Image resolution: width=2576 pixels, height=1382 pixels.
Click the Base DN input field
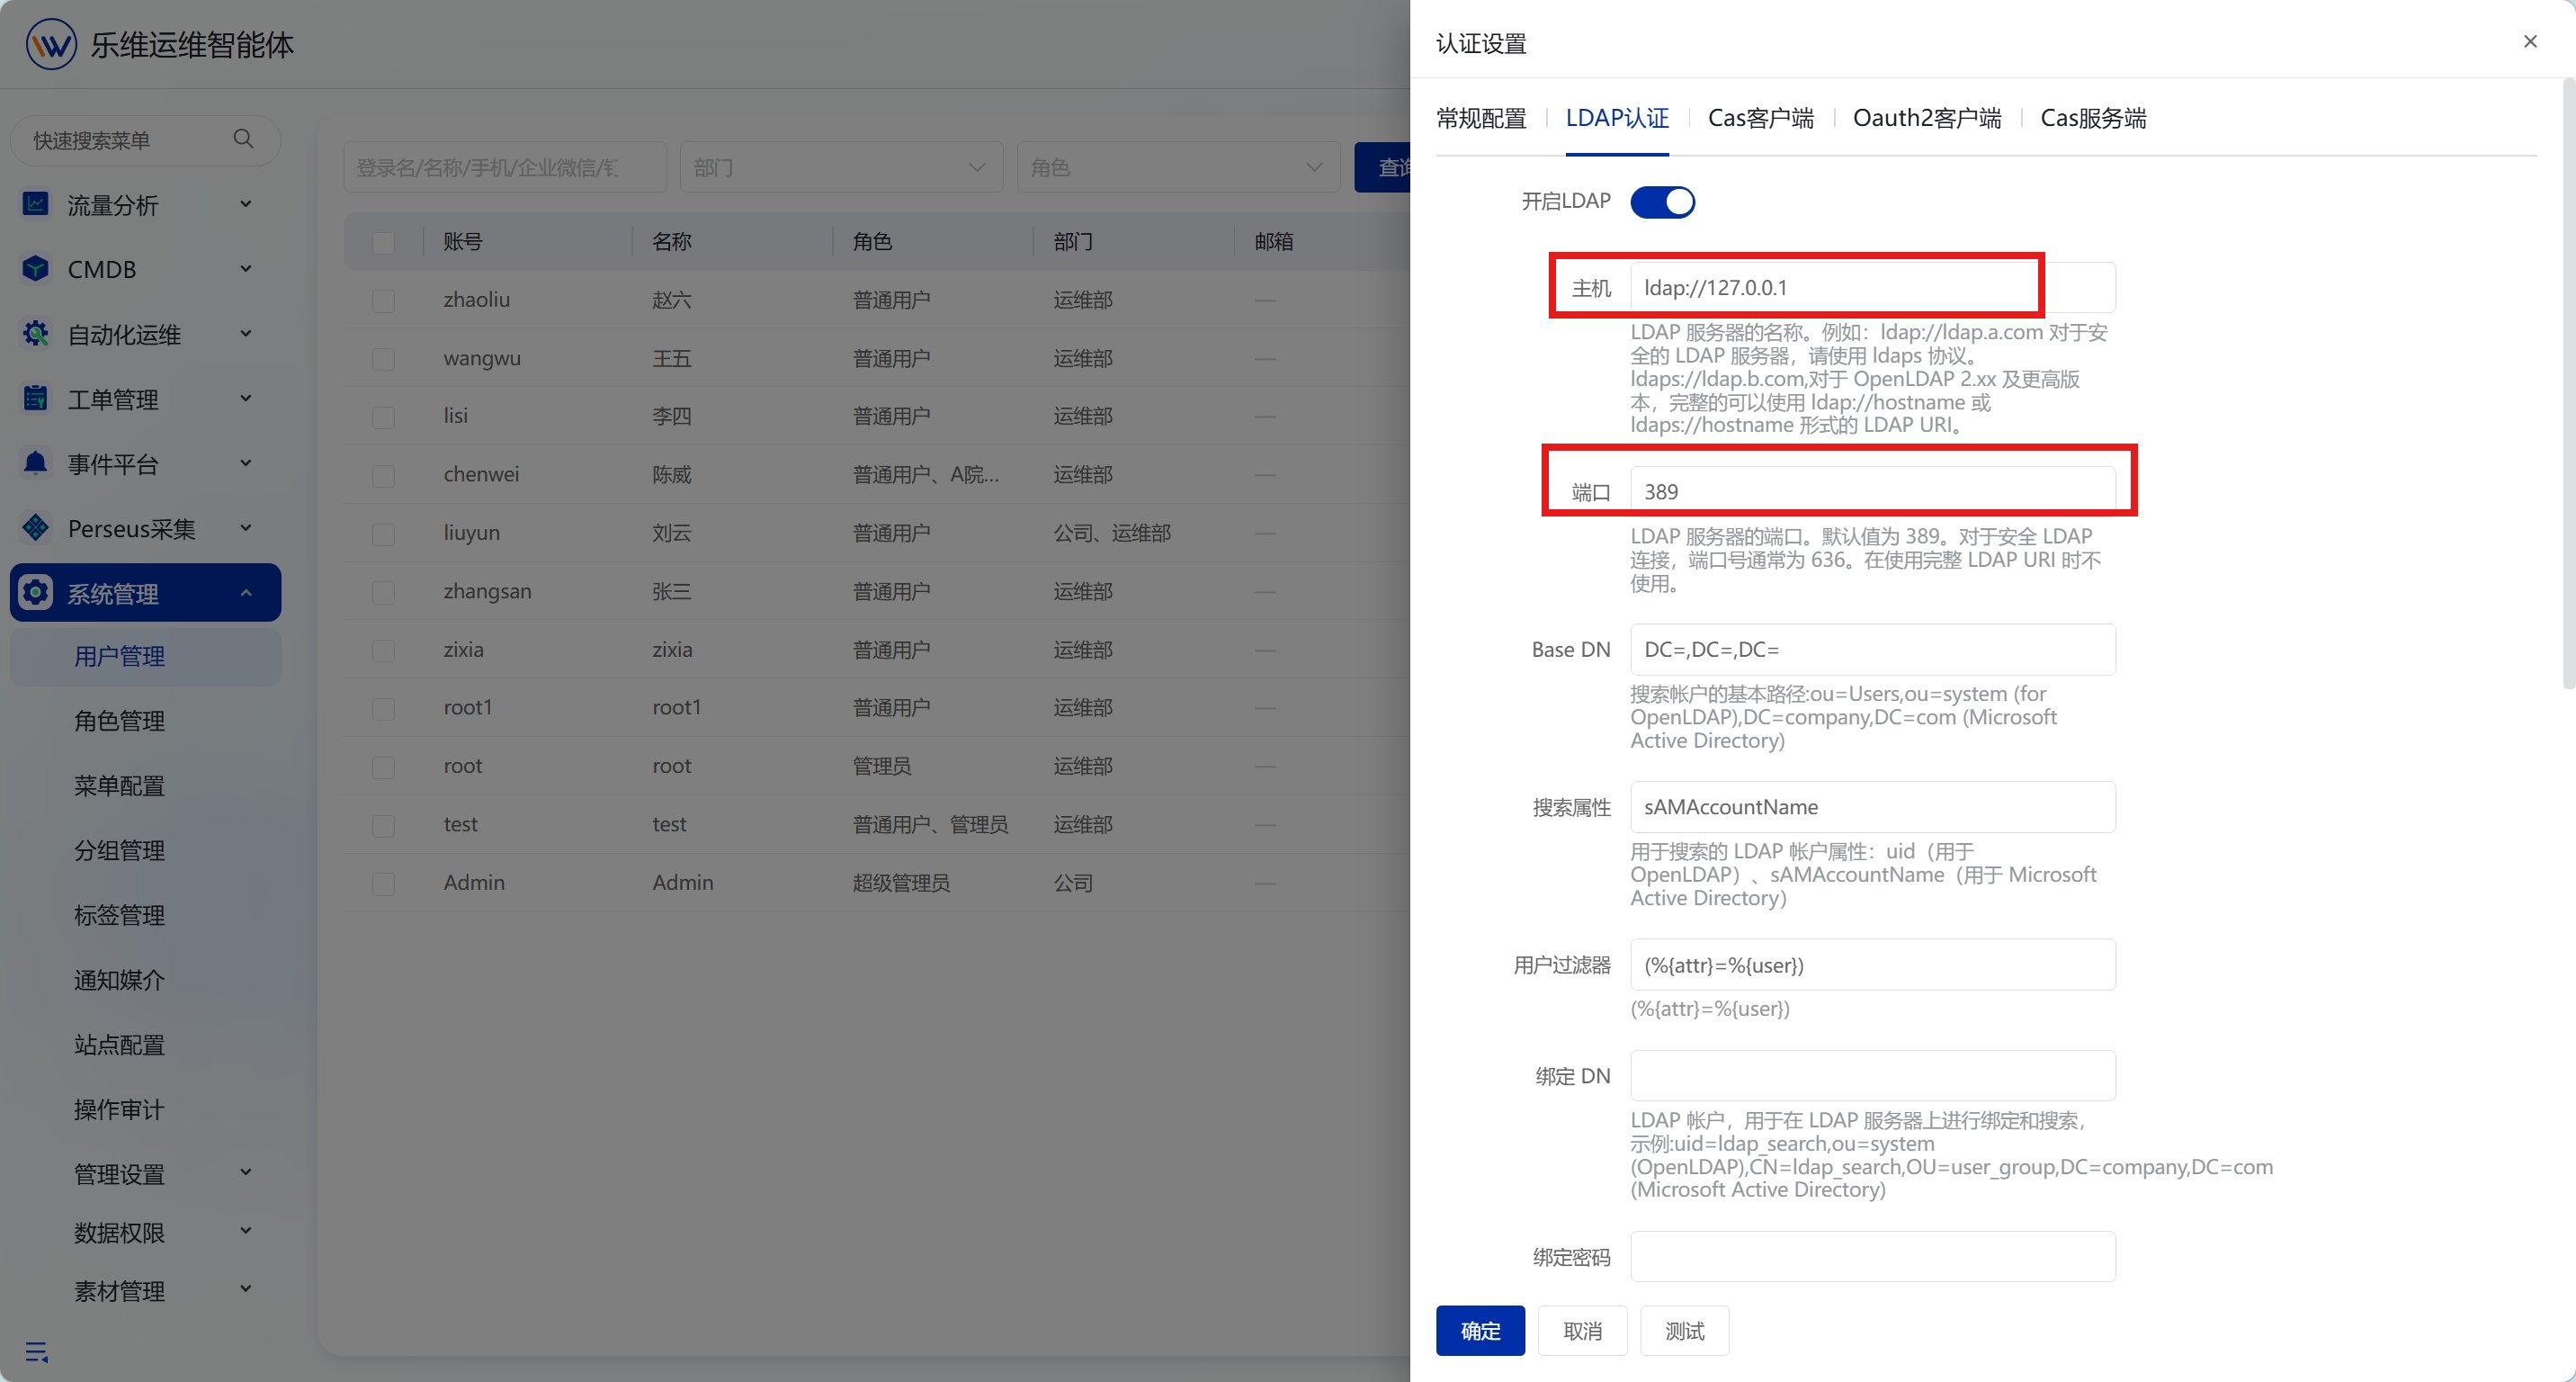[1872, 650]
